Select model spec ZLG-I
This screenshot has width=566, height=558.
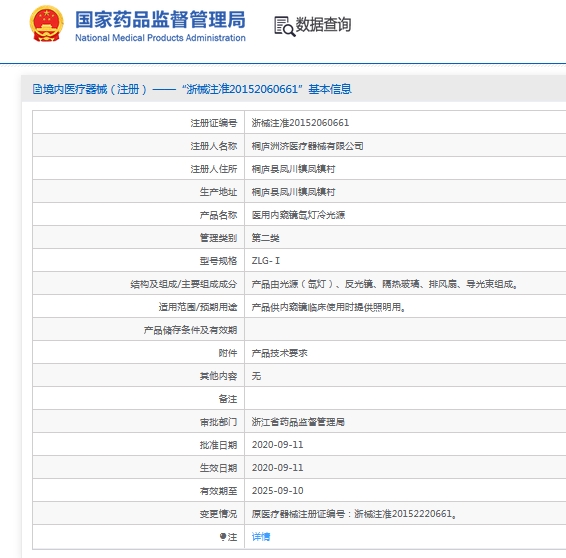[266, 261]
